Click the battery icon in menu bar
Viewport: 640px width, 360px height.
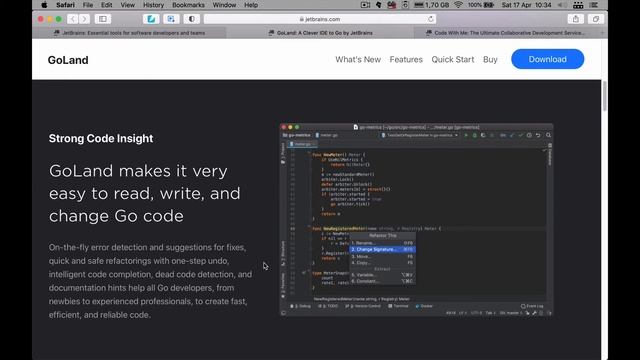(x=489, y=5)
